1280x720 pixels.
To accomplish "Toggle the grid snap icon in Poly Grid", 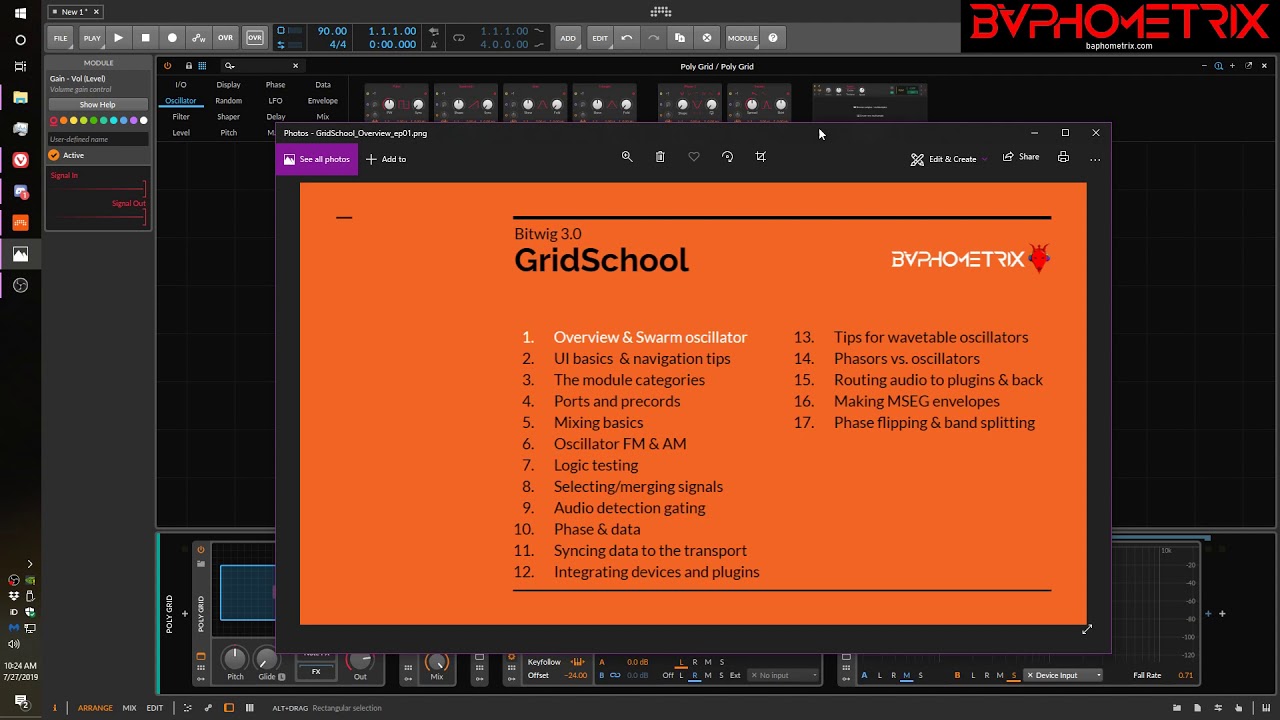I will pos(202,66).
